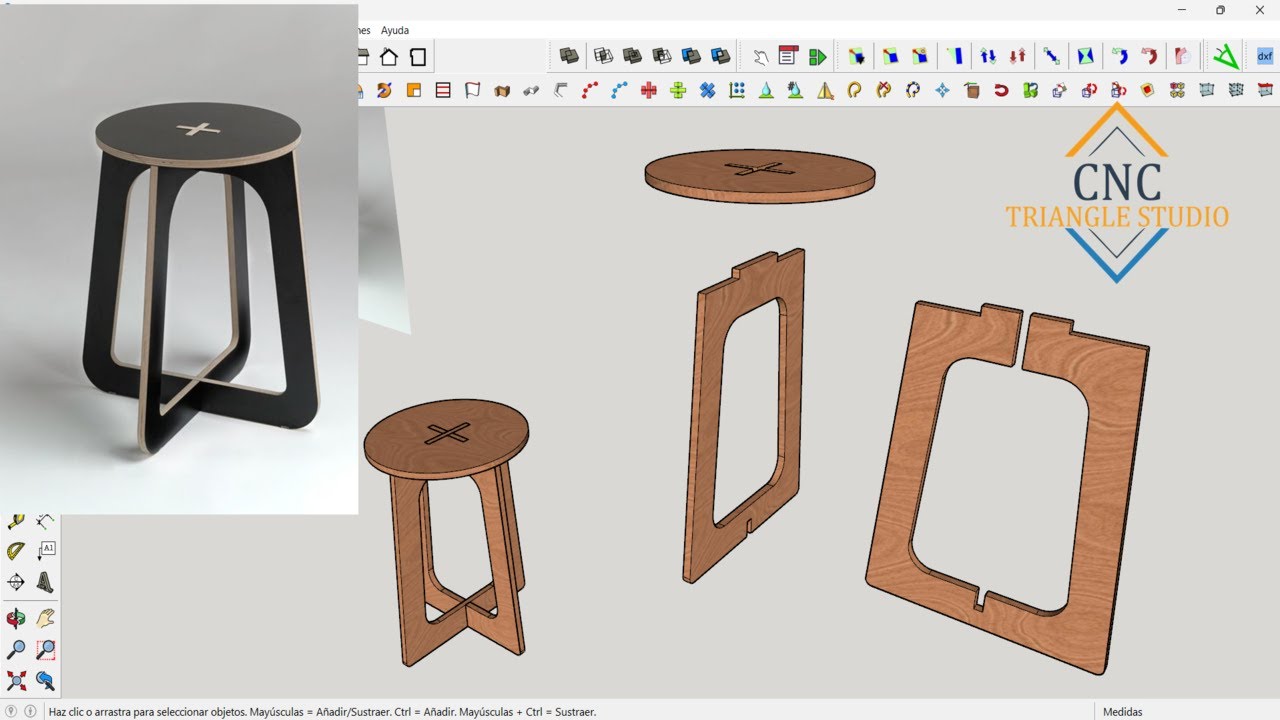The width and height of the screenshot is (1280, 720).
Task: Select the Dimension tool
Action: (46, 521)
